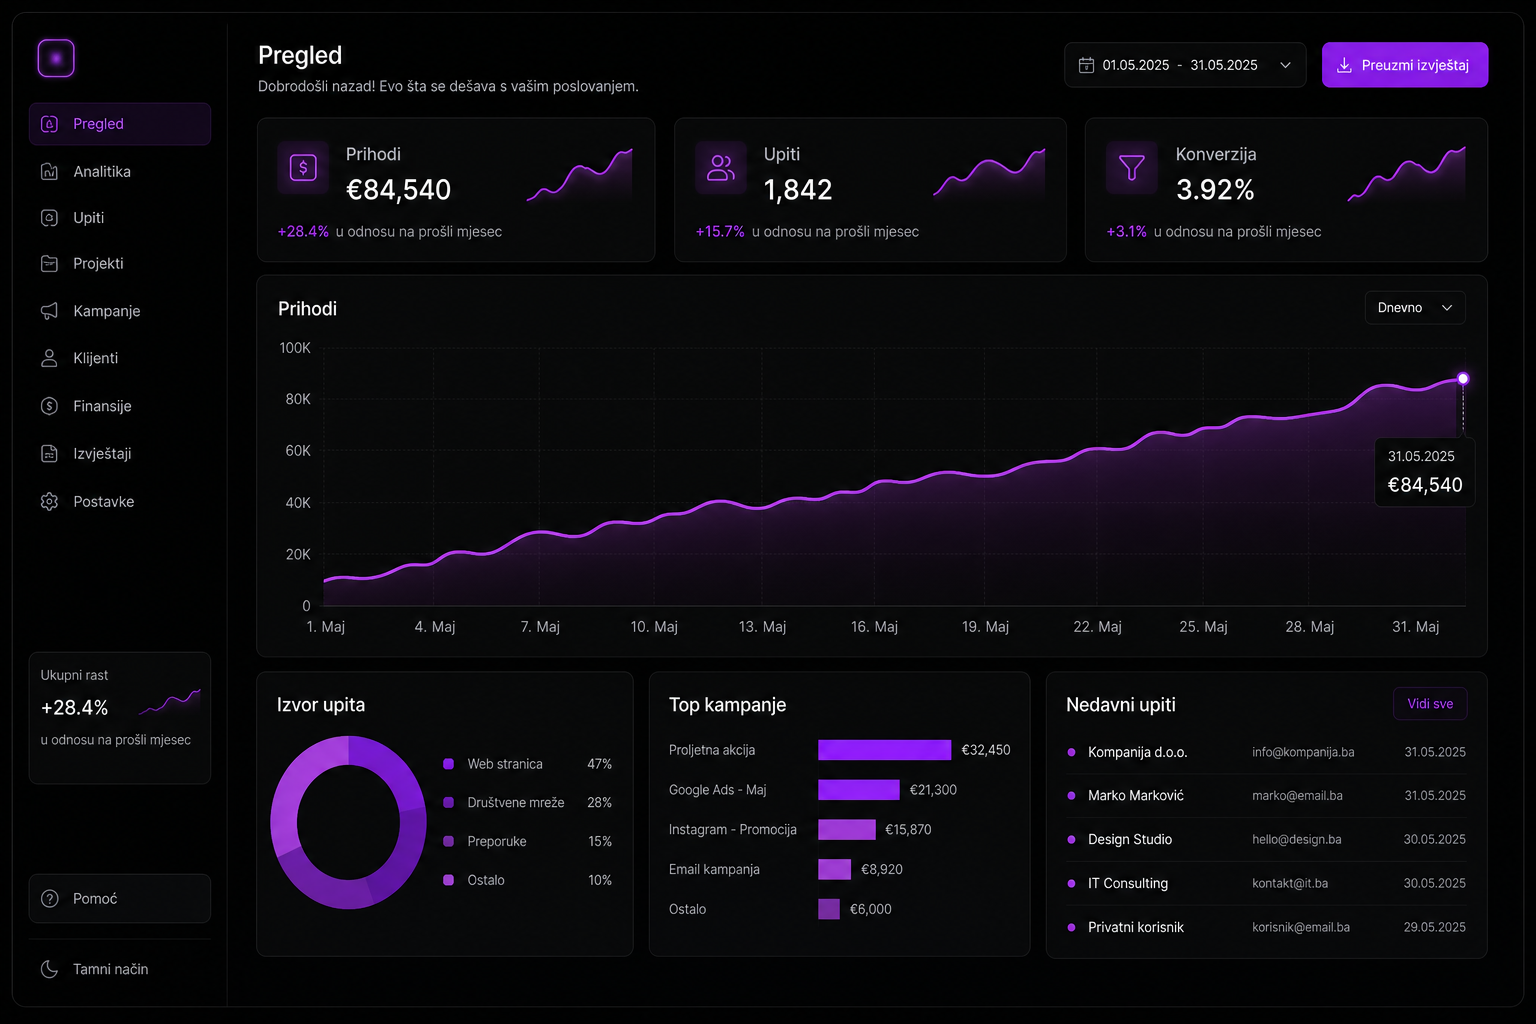Open Projekti in the sidebar
The height and width of the screenshot is (1024, 1536).
[x=120, y=263]
